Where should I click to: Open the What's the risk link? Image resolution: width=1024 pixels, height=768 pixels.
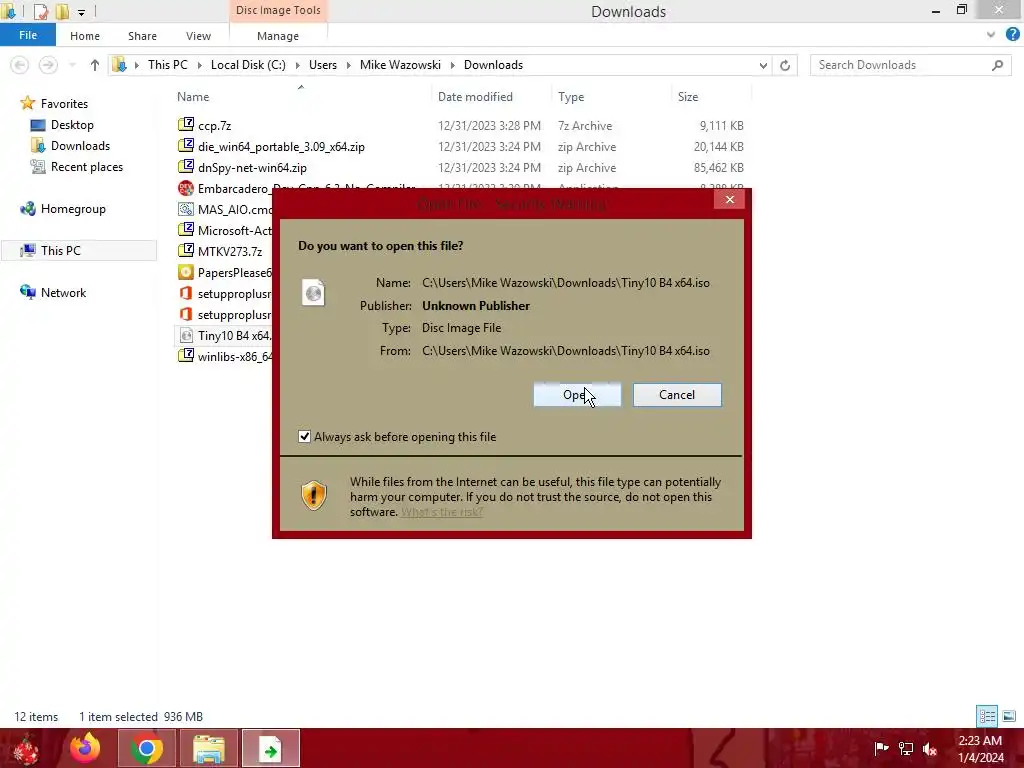pos(441,512)
